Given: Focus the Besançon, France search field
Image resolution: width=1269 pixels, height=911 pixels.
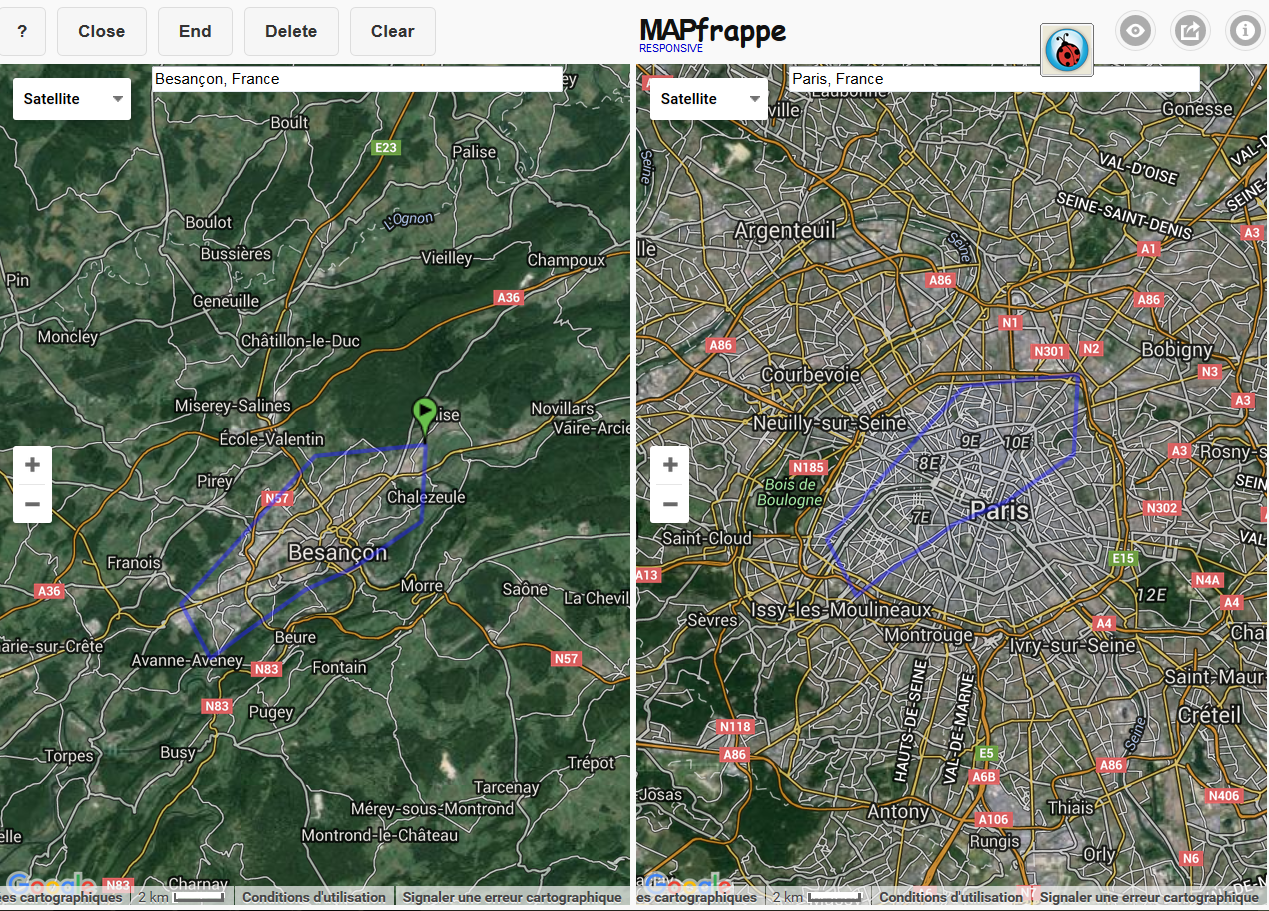Looking at the screenshot, I should [357, 79].
